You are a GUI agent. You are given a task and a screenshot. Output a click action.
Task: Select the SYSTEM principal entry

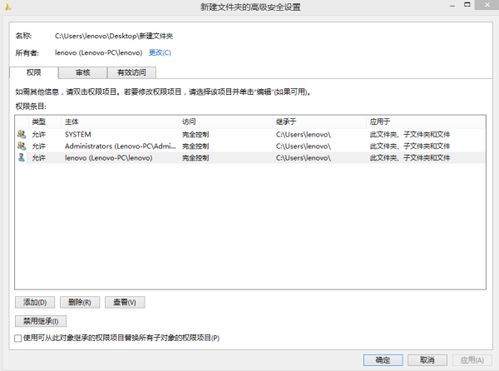[78, 134]
